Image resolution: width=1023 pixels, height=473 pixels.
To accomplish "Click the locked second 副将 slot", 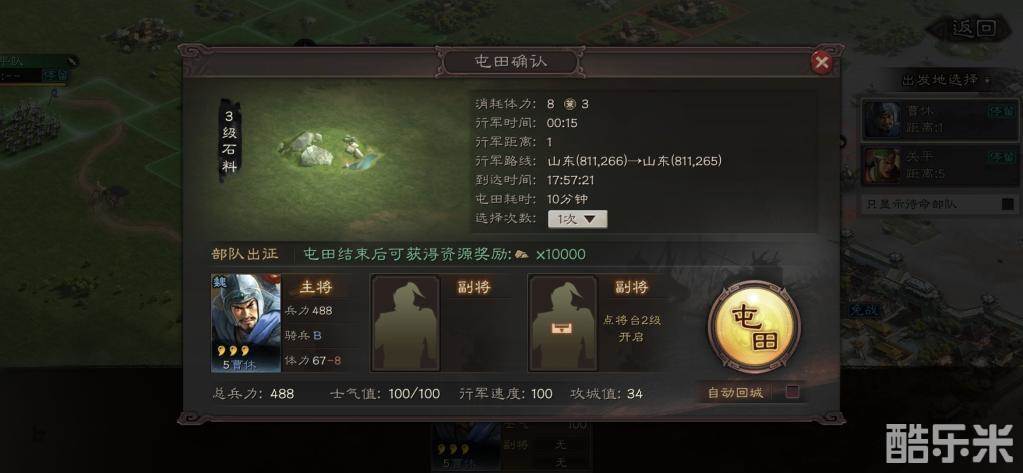I will [562, 323].
